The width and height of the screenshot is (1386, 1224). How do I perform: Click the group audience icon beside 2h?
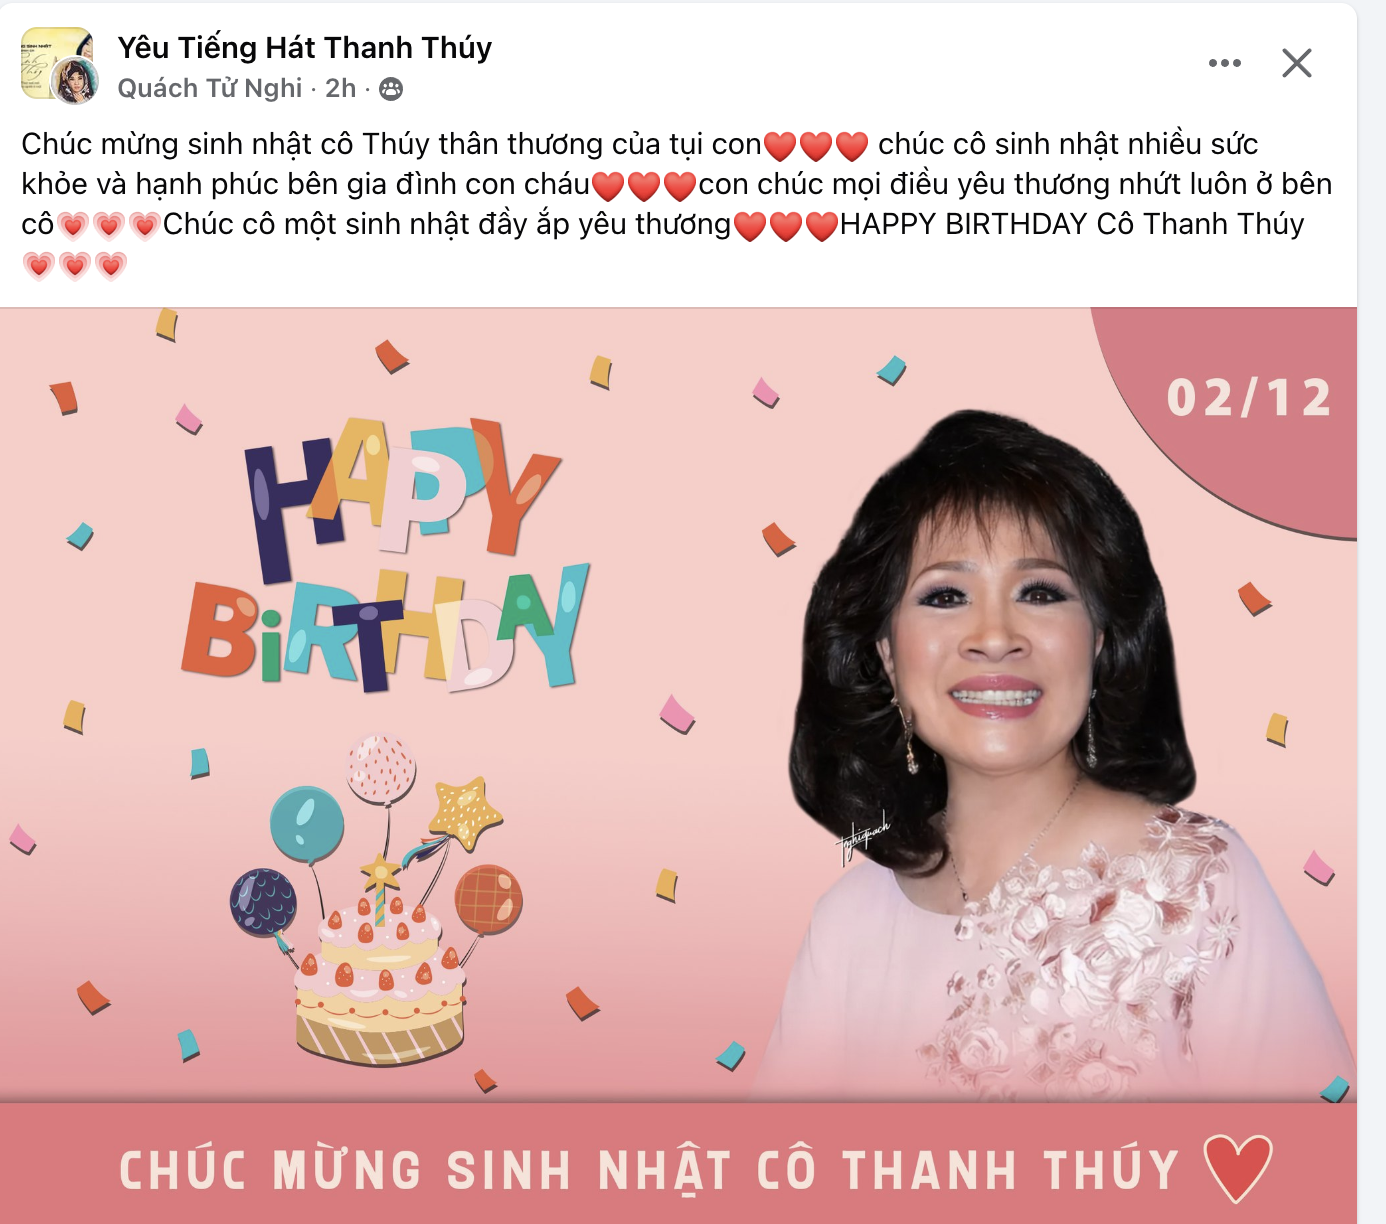pyautogui.click(x=391, y=89)
